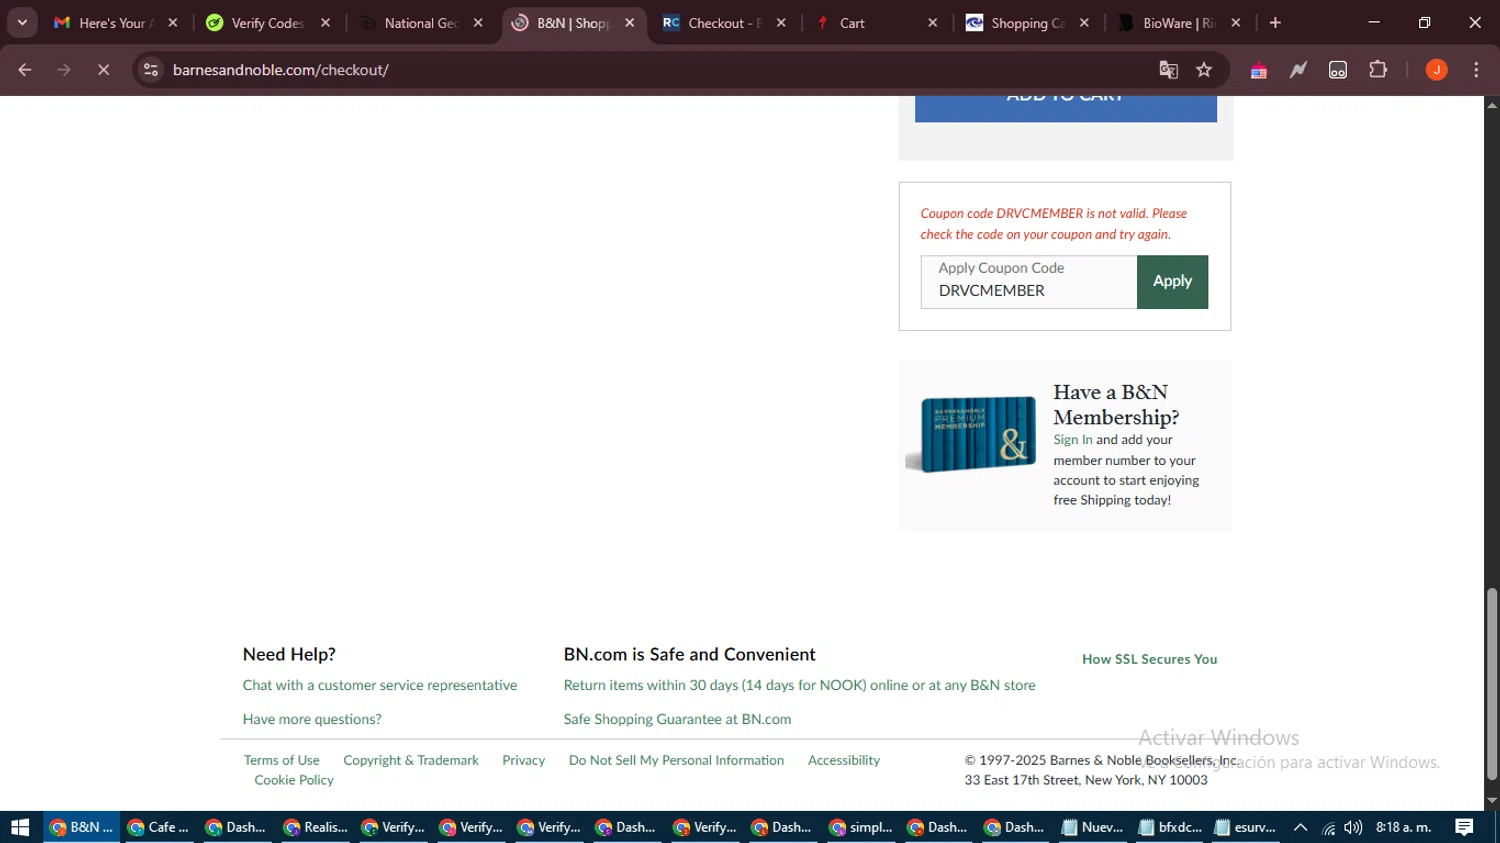Translate this page icon
This screenshot has width=1500, height=843.
(1168, 70)
